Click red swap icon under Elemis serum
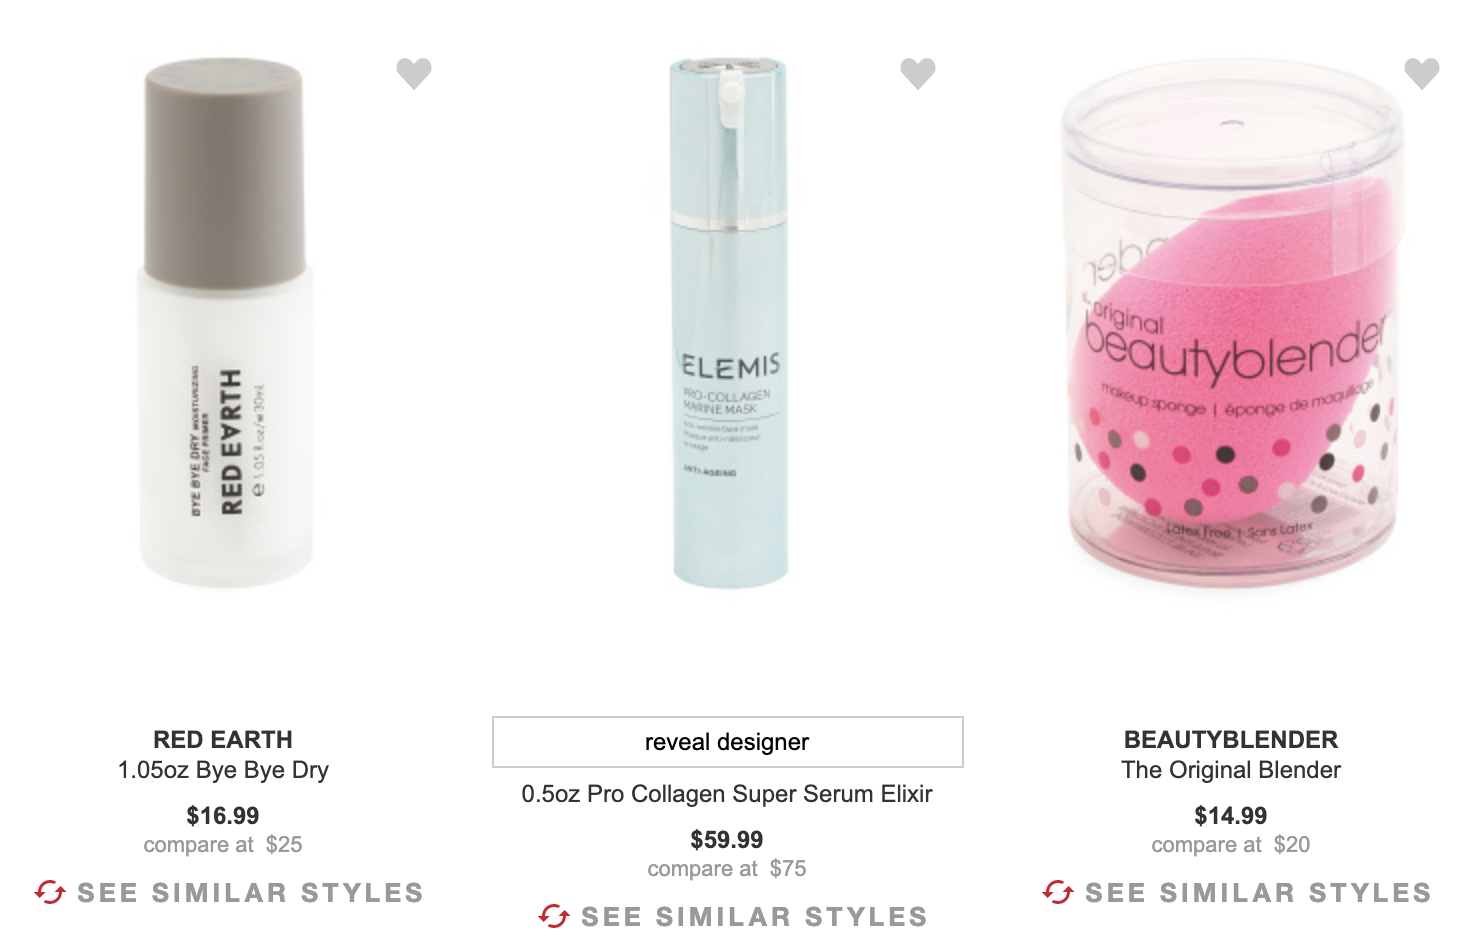 [554, 916]
